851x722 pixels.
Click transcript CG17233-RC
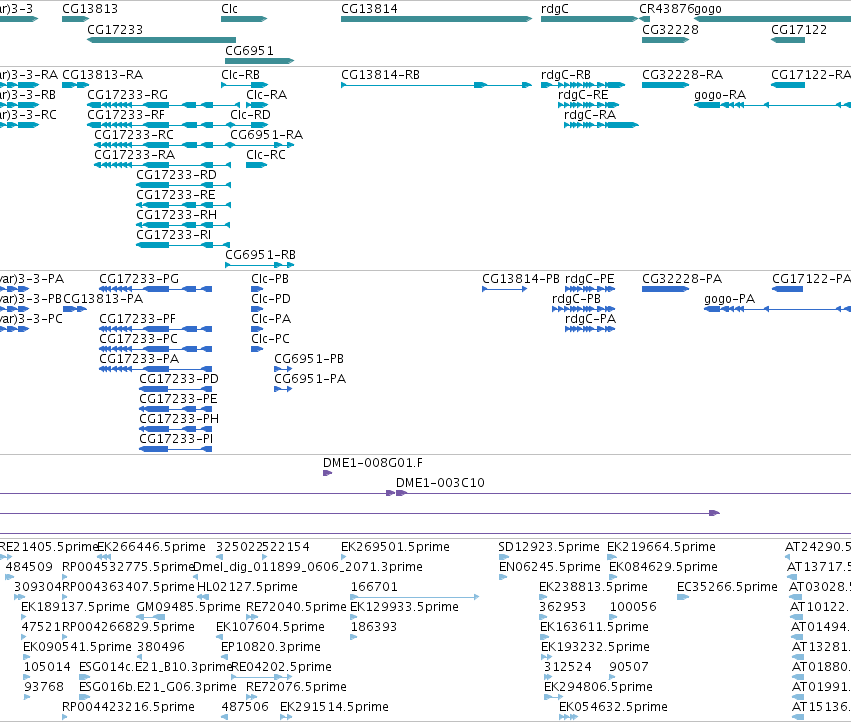134,135
